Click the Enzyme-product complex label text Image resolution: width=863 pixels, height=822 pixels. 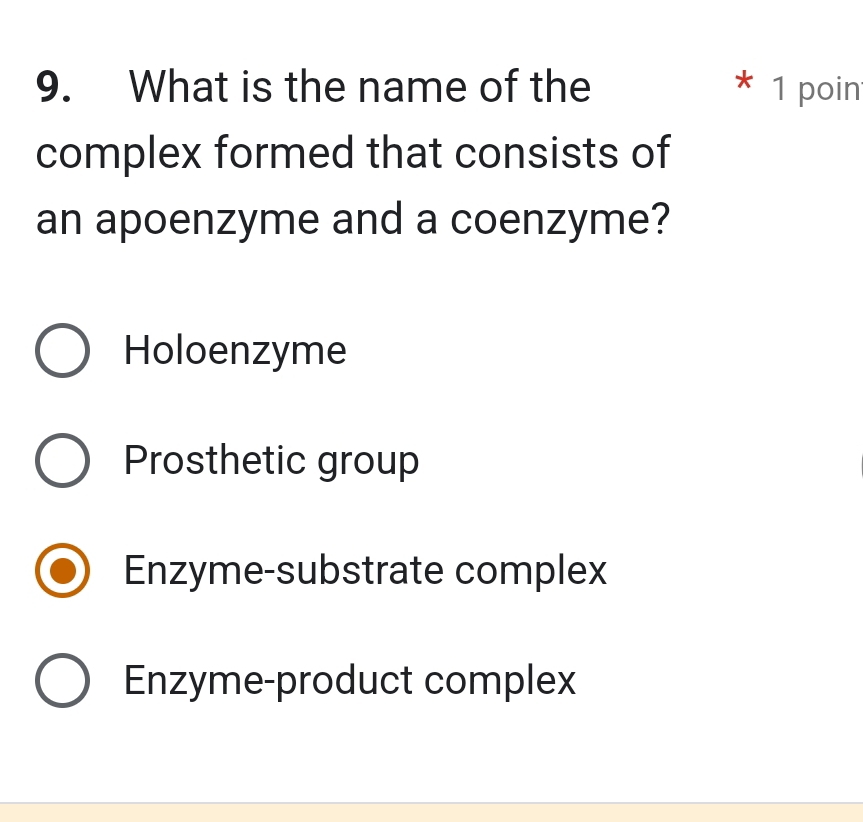coord(349,680)
